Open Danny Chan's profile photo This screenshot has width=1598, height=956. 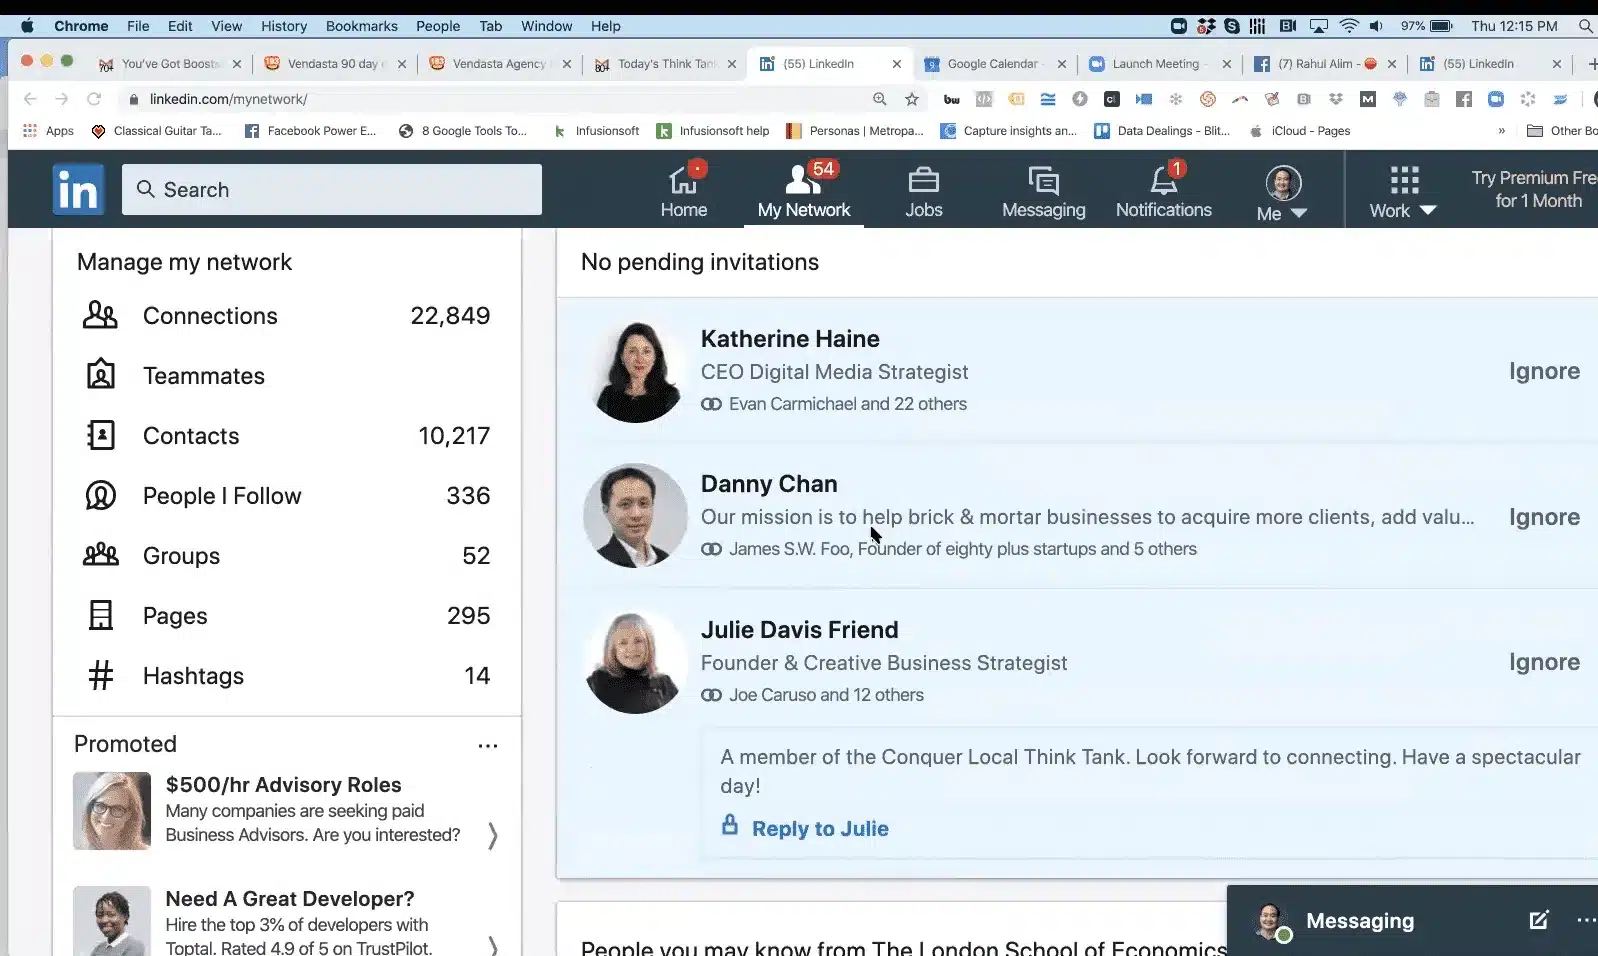point(635,515)
